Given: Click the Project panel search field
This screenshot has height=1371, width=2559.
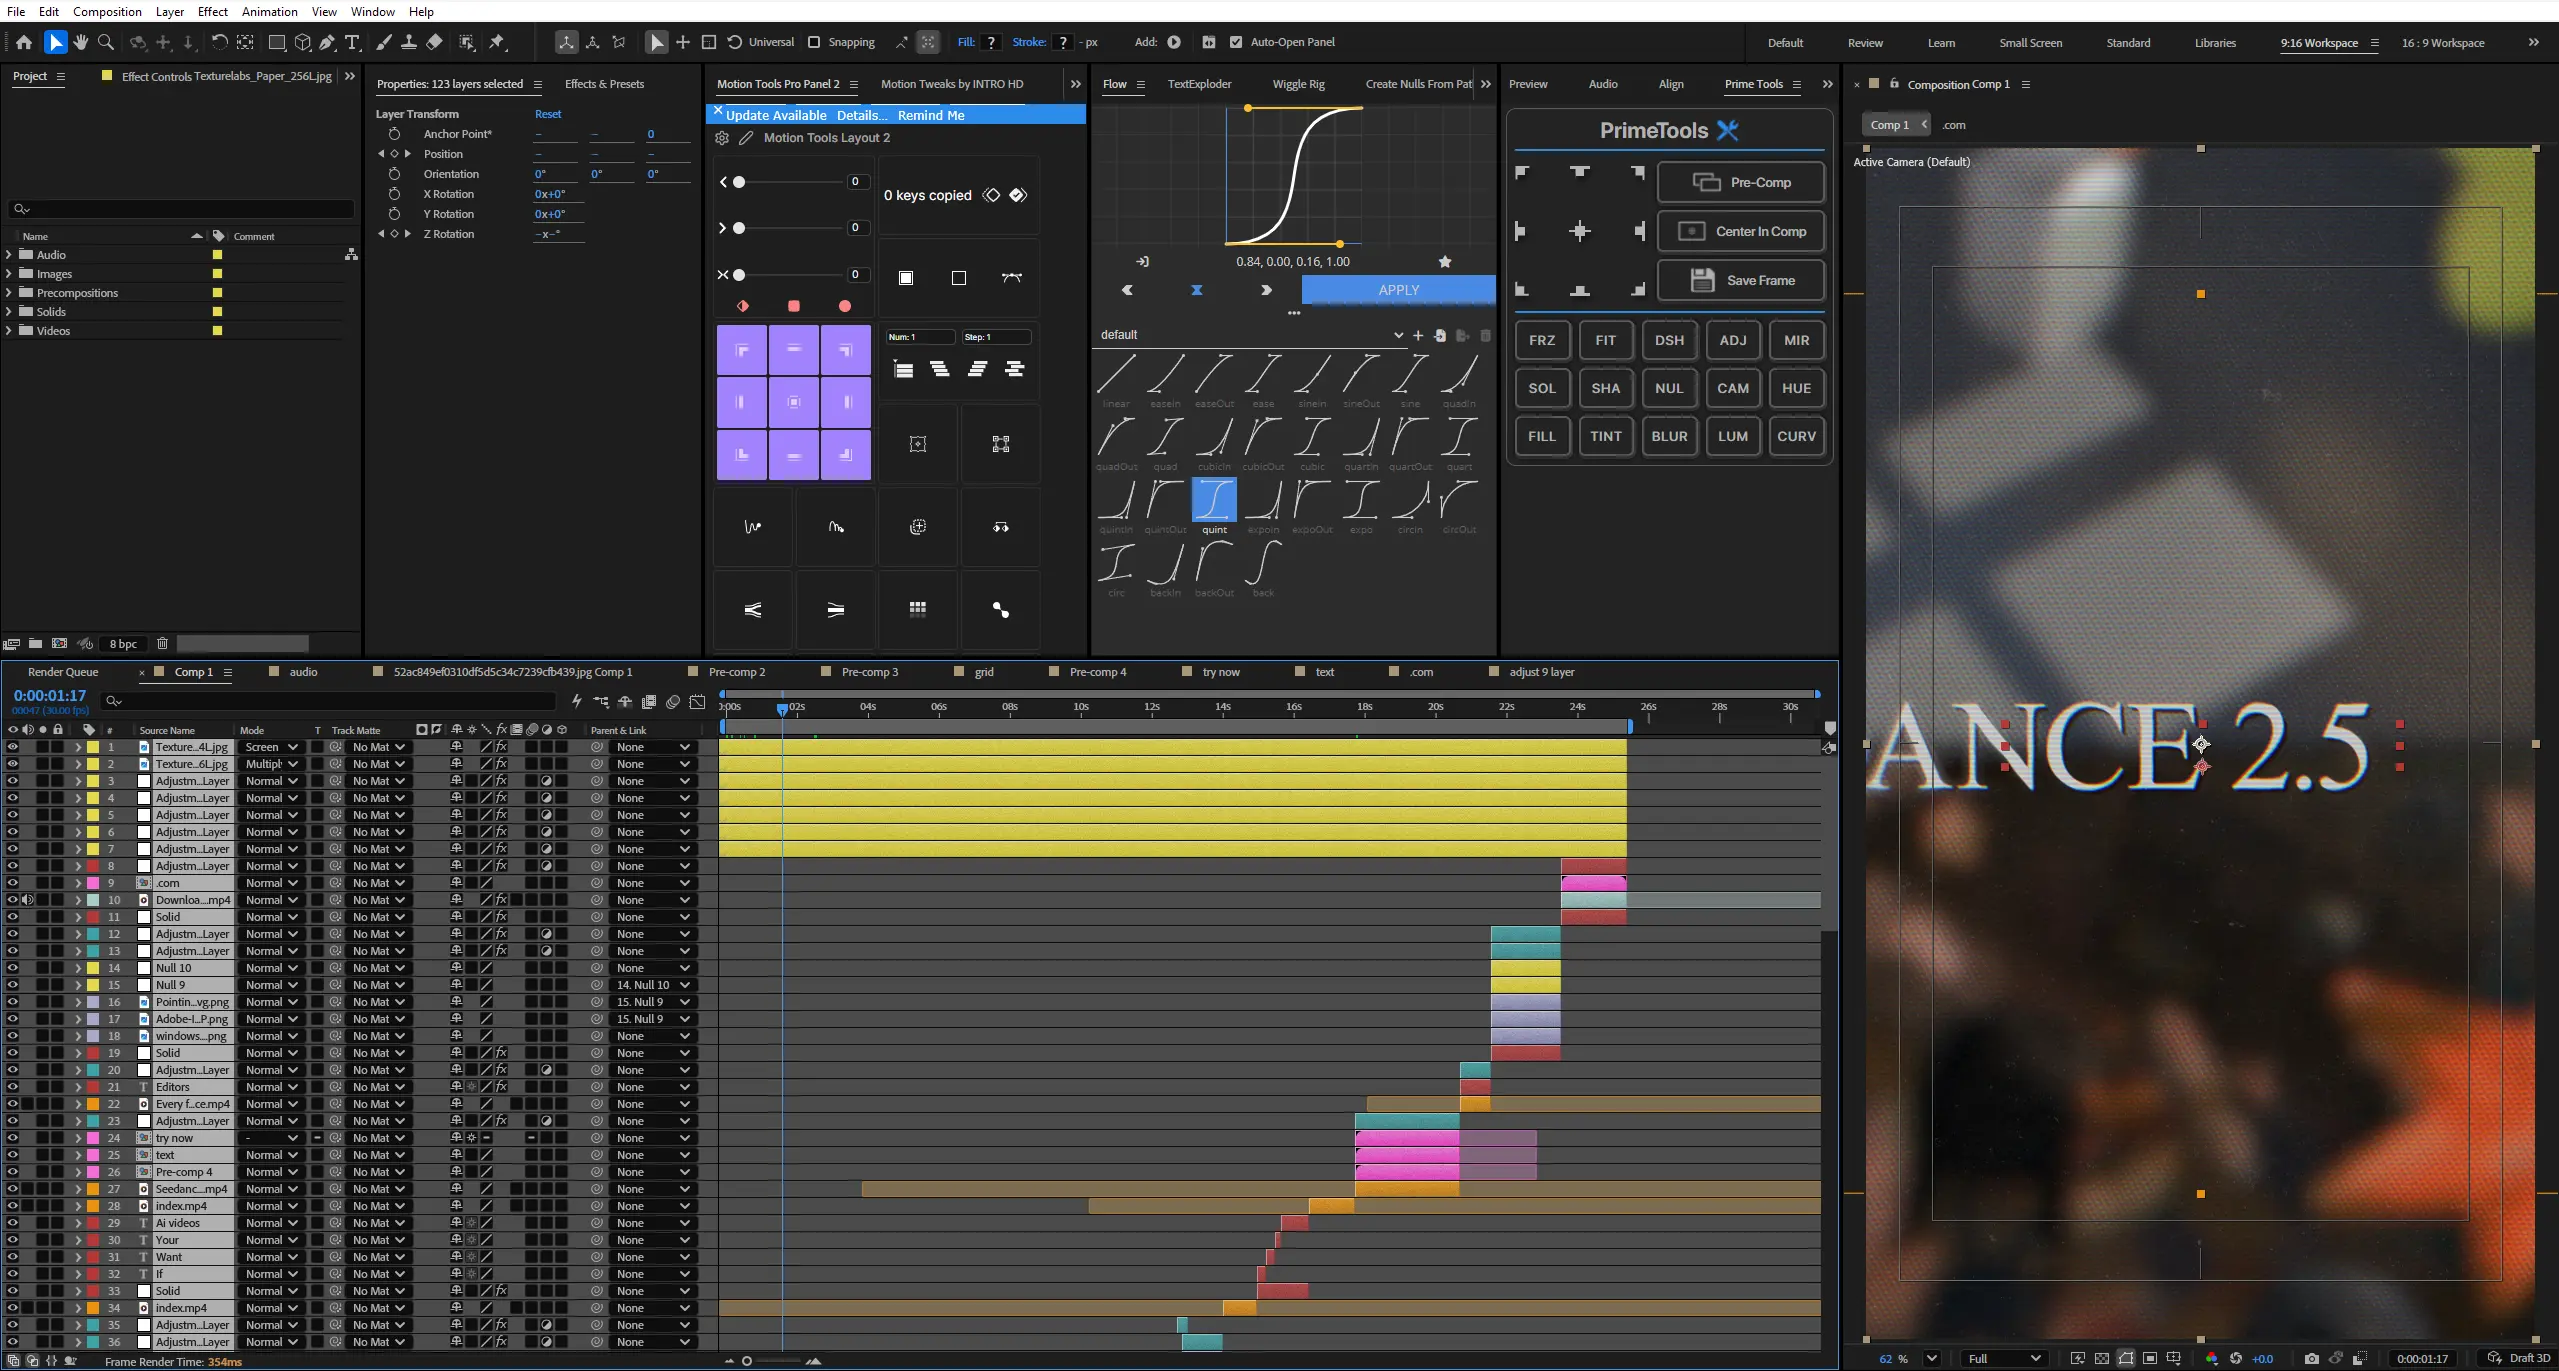Looking at the screenshot, I should pos(181,209).
